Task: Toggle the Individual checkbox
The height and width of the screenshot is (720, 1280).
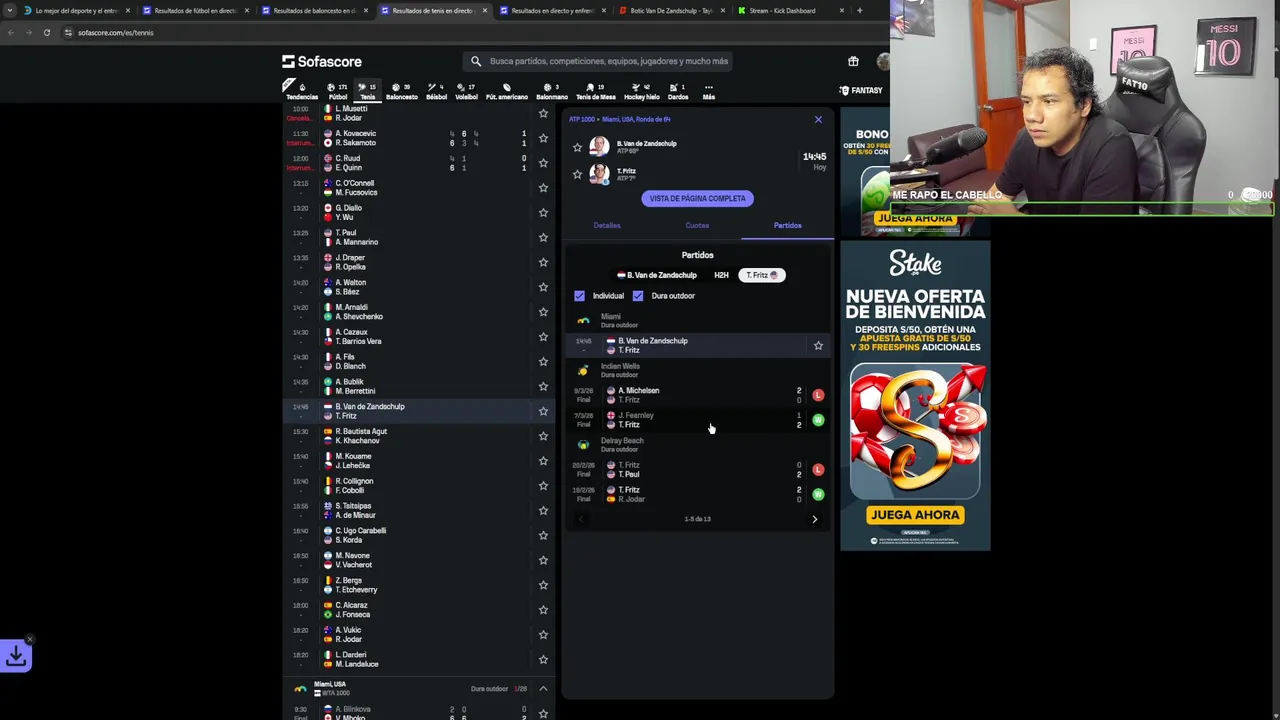Action: (x=579, y=296)
